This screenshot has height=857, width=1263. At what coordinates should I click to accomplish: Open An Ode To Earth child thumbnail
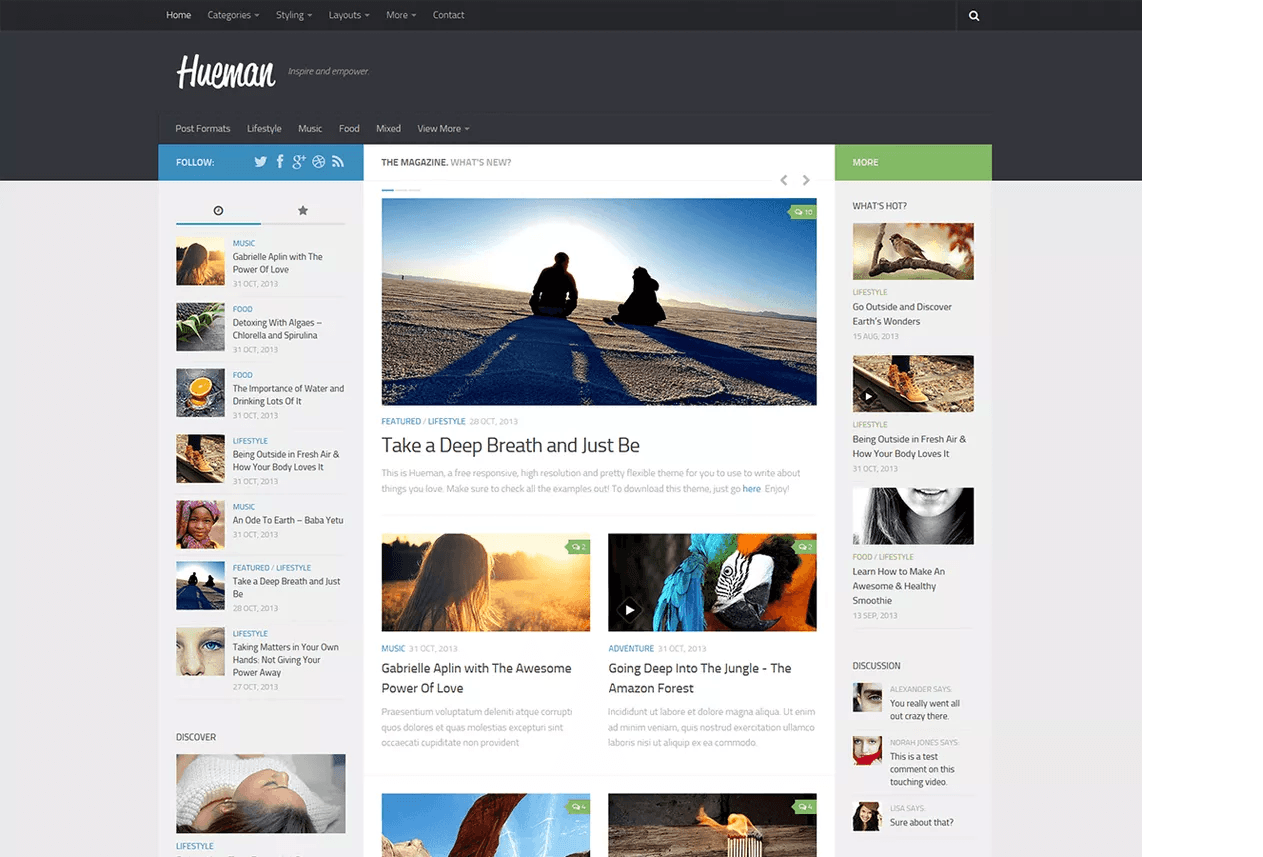[x=200, y=525]
